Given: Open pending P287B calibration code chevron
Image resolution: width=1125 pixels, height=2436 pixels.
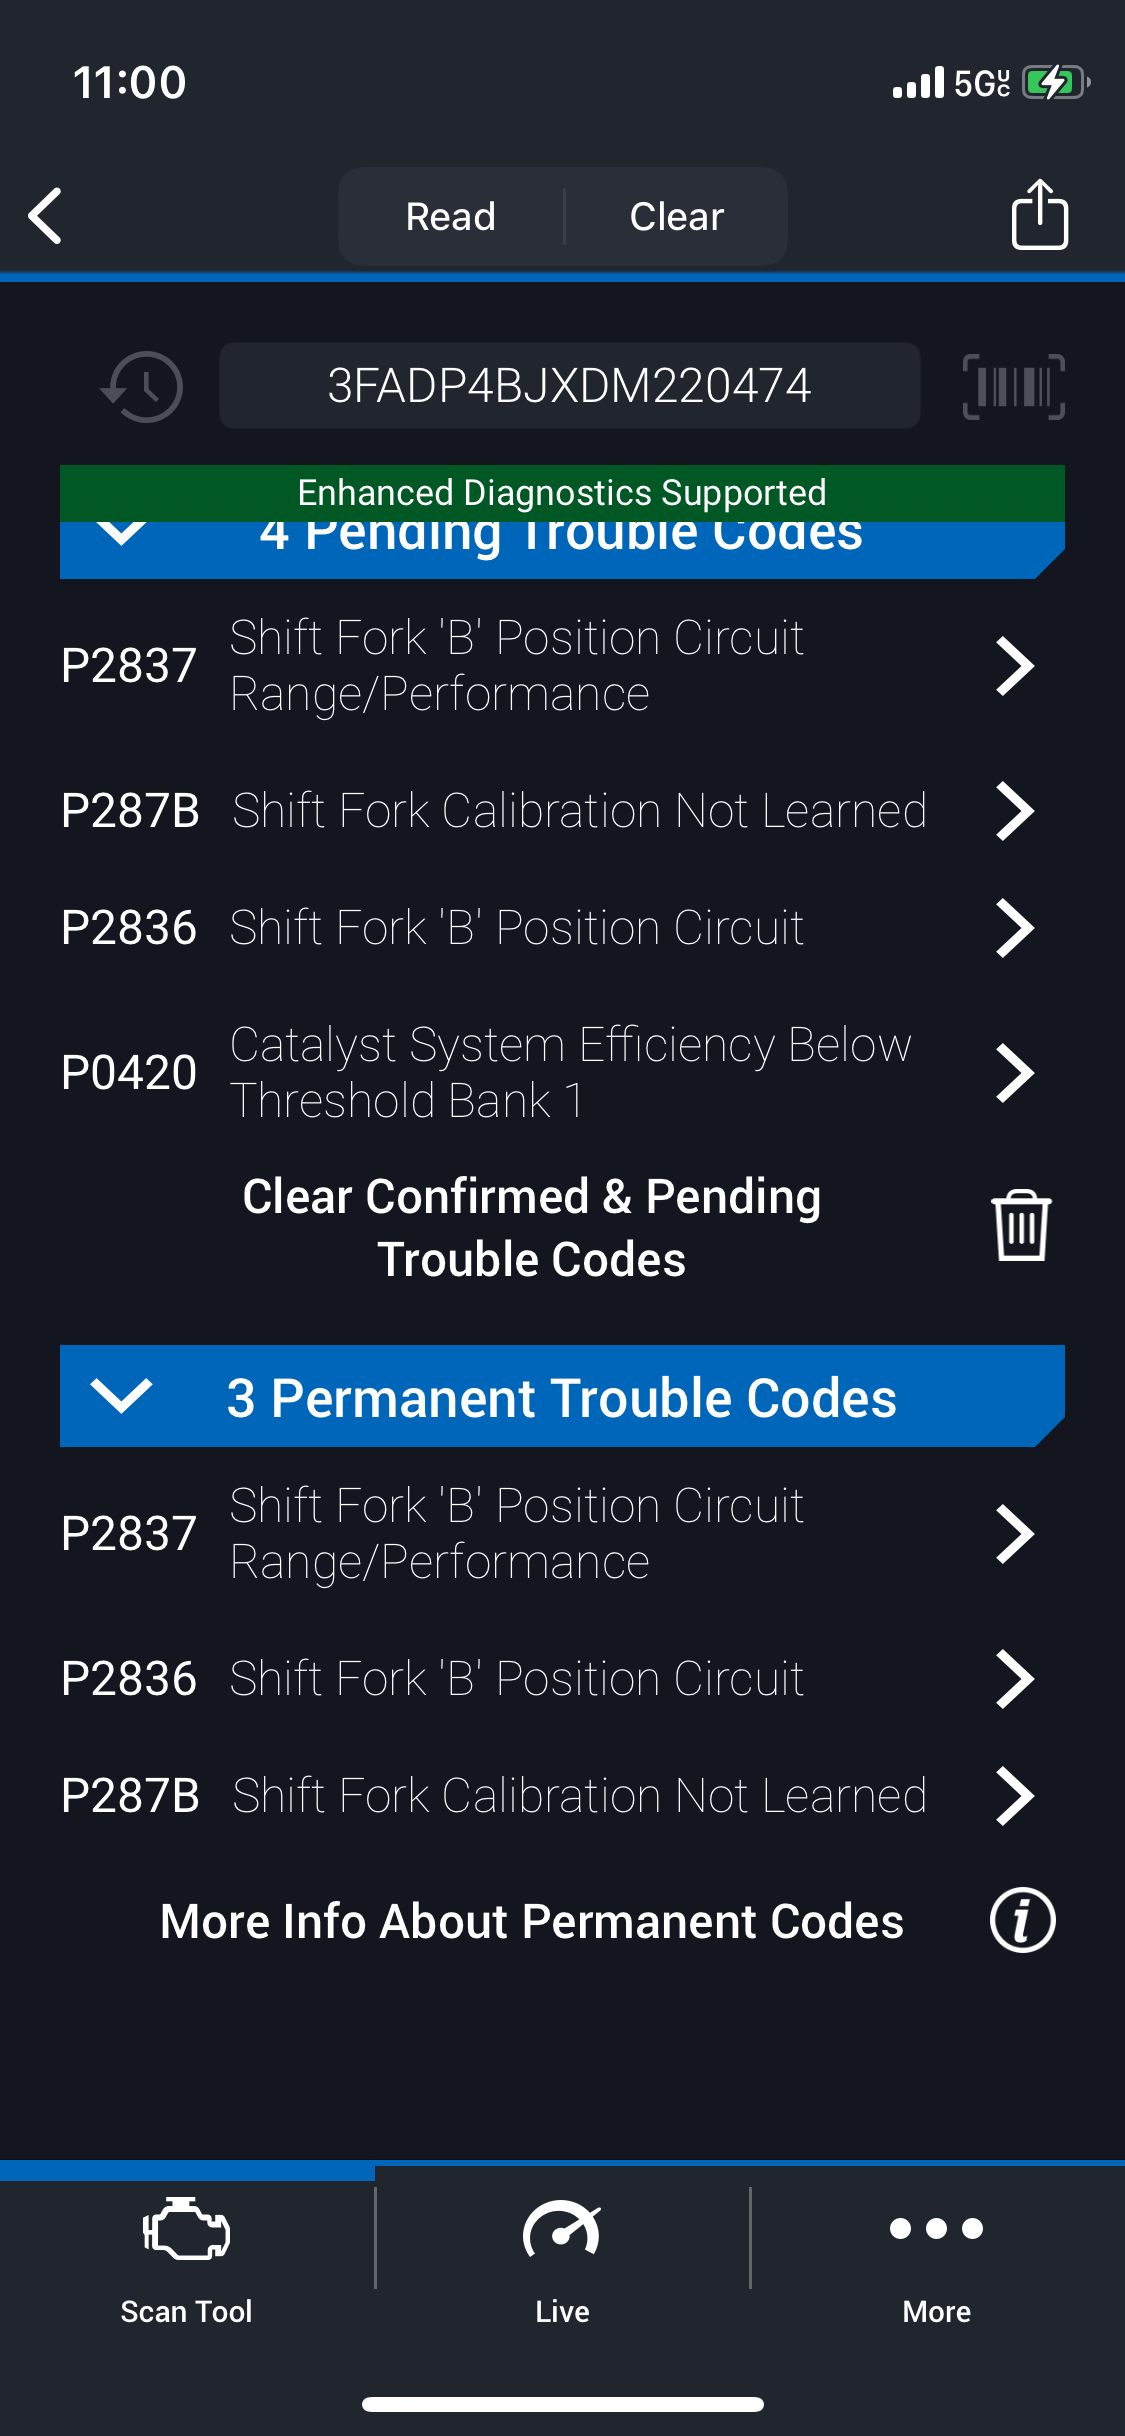Looking at the screenshot, I should (1015, 811).
